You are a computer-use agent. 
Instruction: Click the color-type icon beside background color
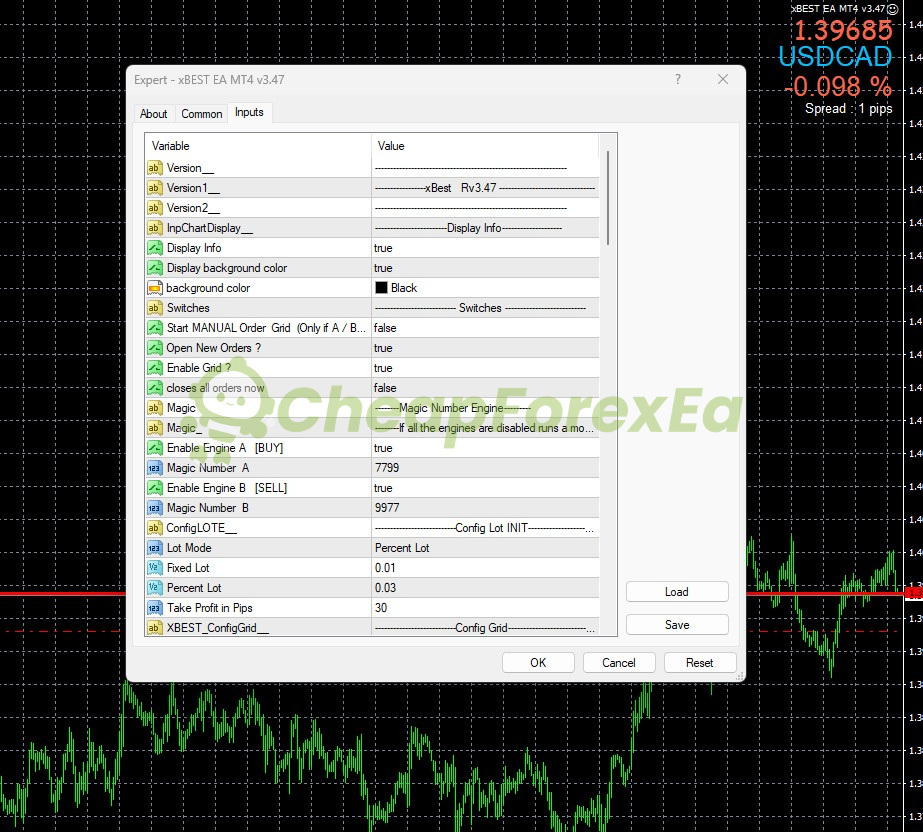click(x=154, y=288)
